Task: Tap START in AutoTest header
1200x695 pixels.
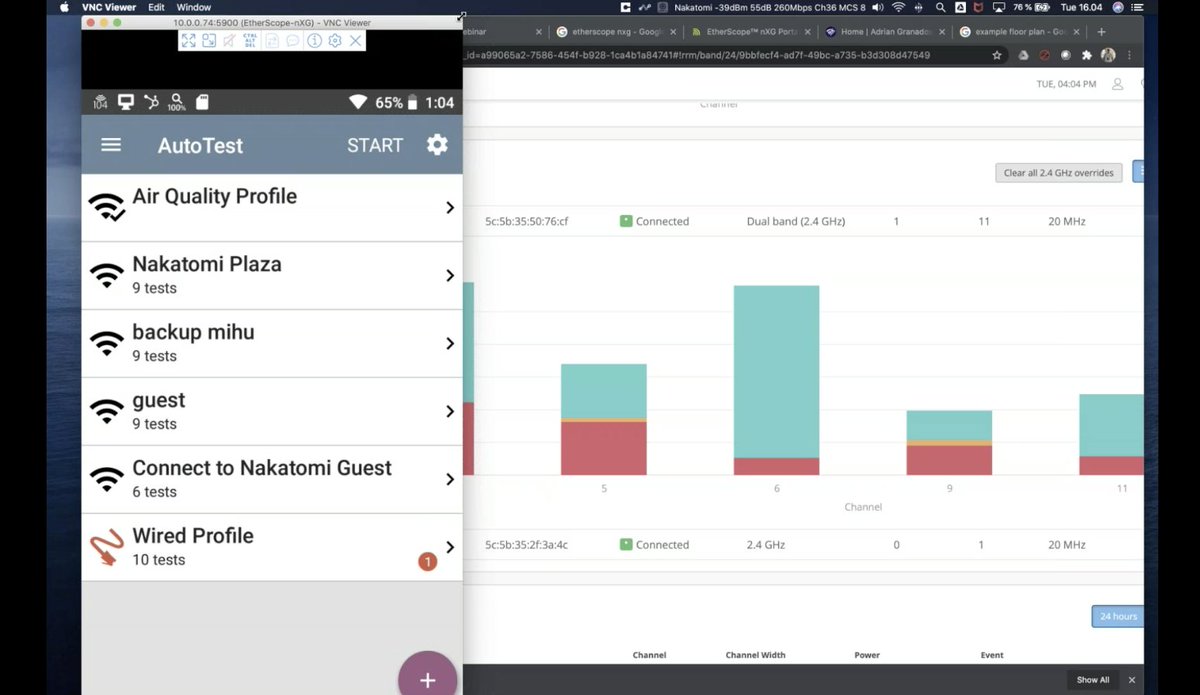Action: 375,145
